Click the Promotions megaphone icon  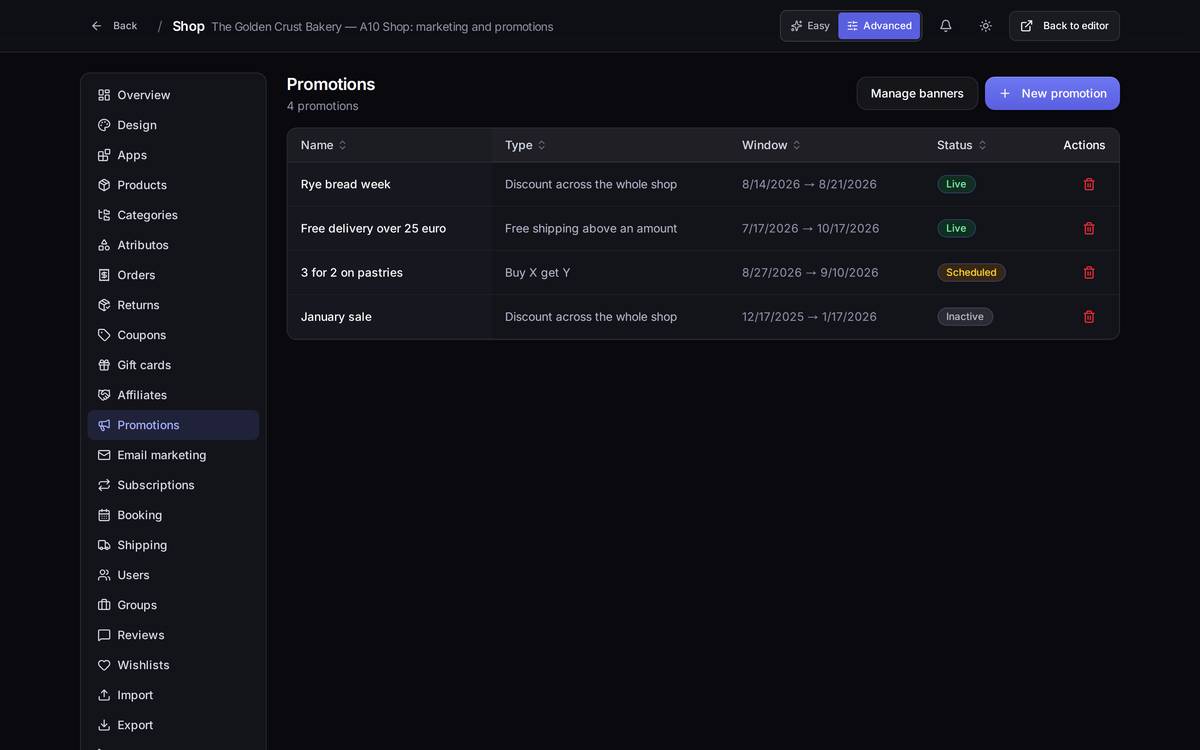click(104, 425)
